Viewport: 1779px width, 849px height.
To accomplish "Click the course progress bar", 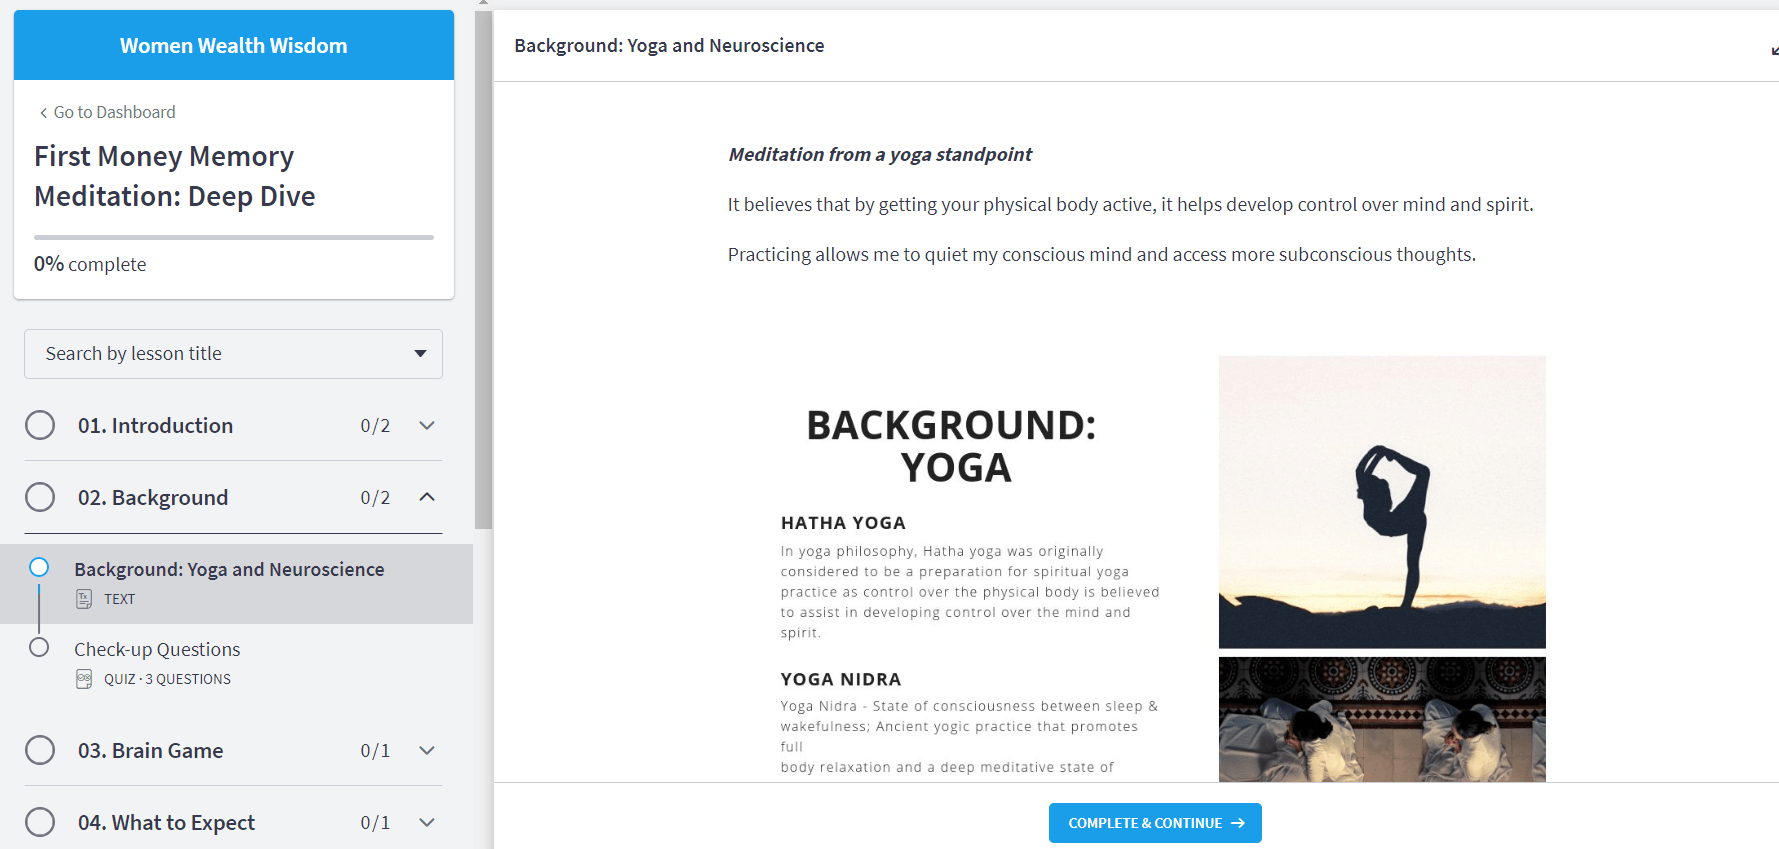I will (x=234, y=237).
